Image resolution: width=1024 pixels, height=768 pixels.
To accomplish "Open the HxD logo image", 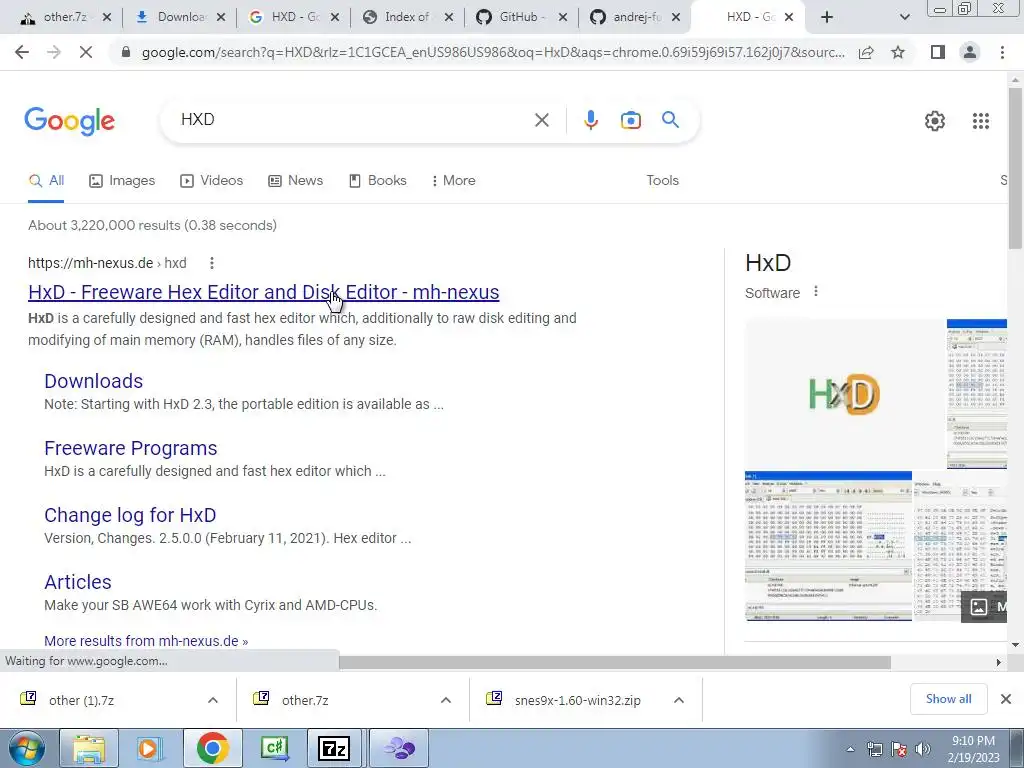I will pos(844,394).
